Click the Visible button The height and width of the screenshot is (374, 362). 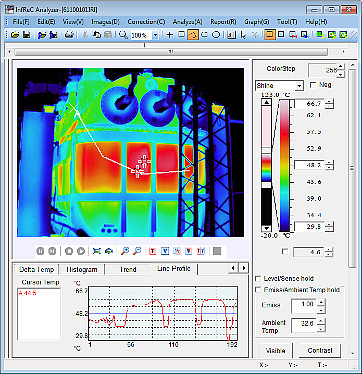click(275, 351)
